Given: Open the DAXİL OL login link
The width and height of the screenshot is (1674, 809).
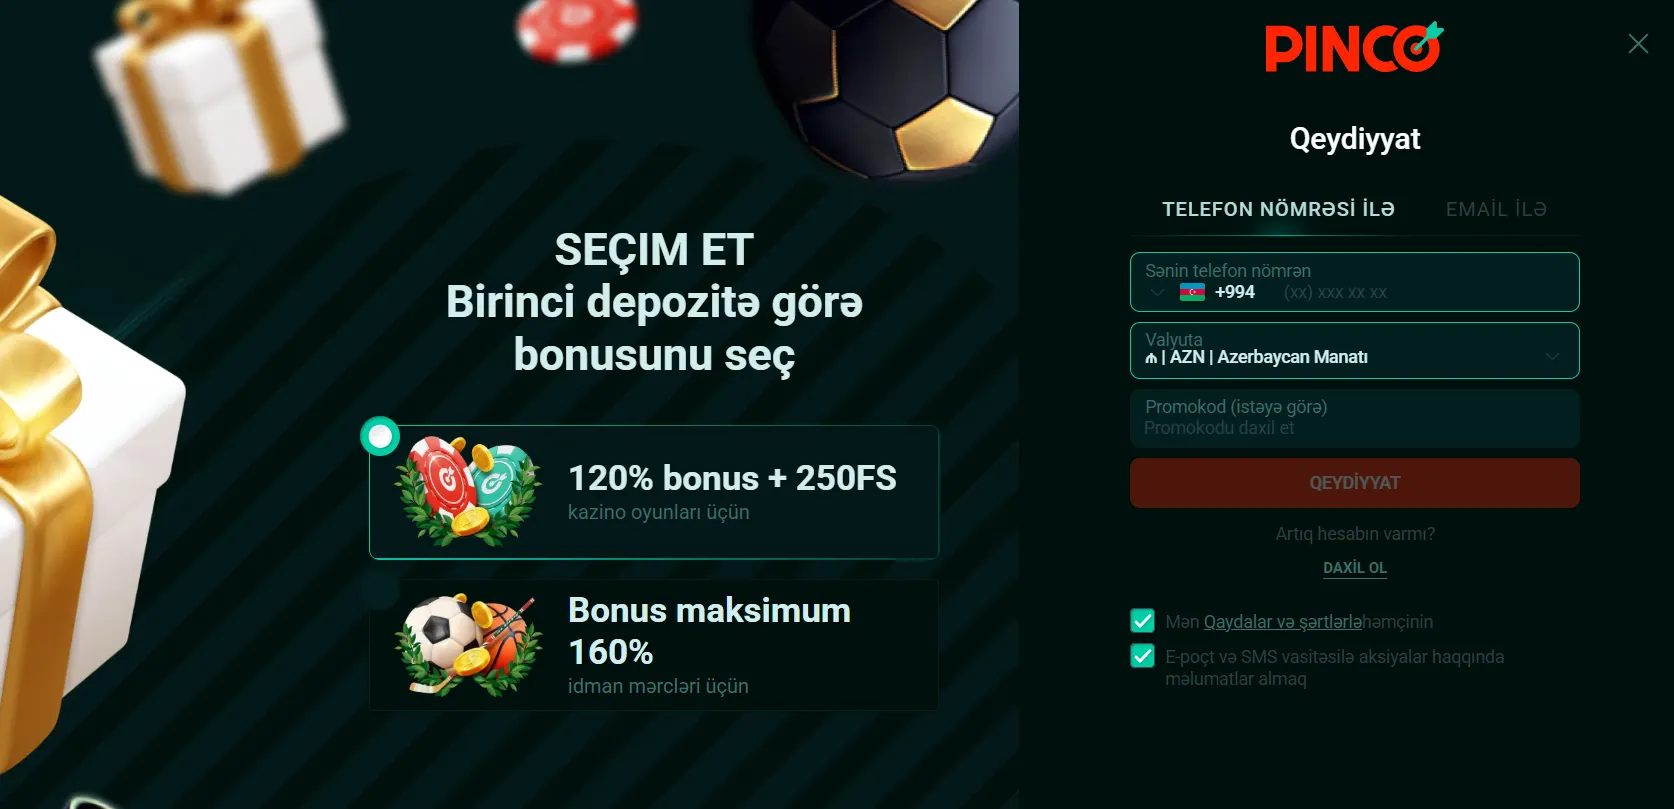Looking at the screenshot, I should click(1355, 567).
